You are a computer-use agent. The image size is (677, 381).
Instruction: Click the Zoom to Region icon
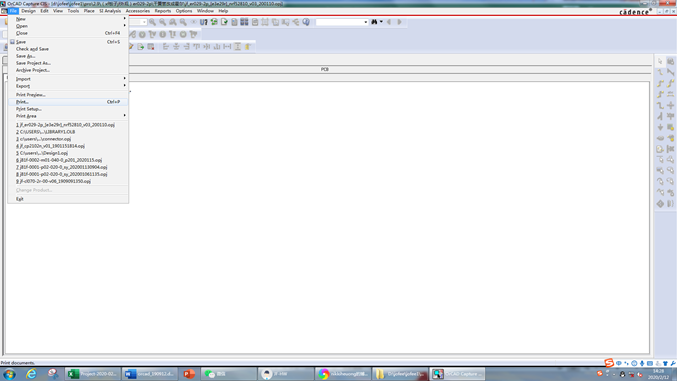173,22
